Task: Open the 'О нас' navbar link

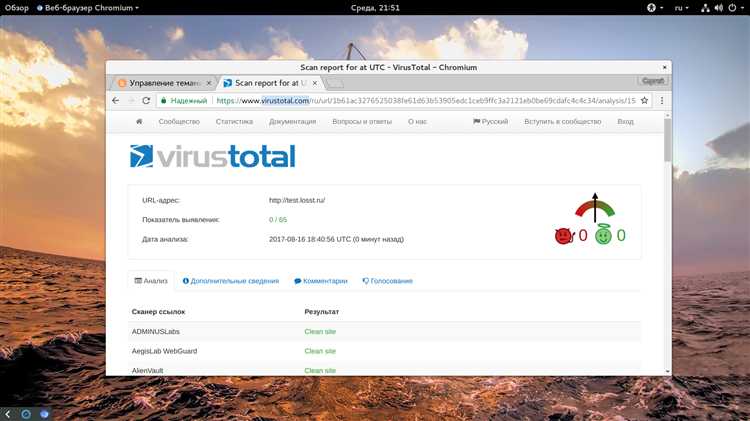Action: [x=417, y=122]
